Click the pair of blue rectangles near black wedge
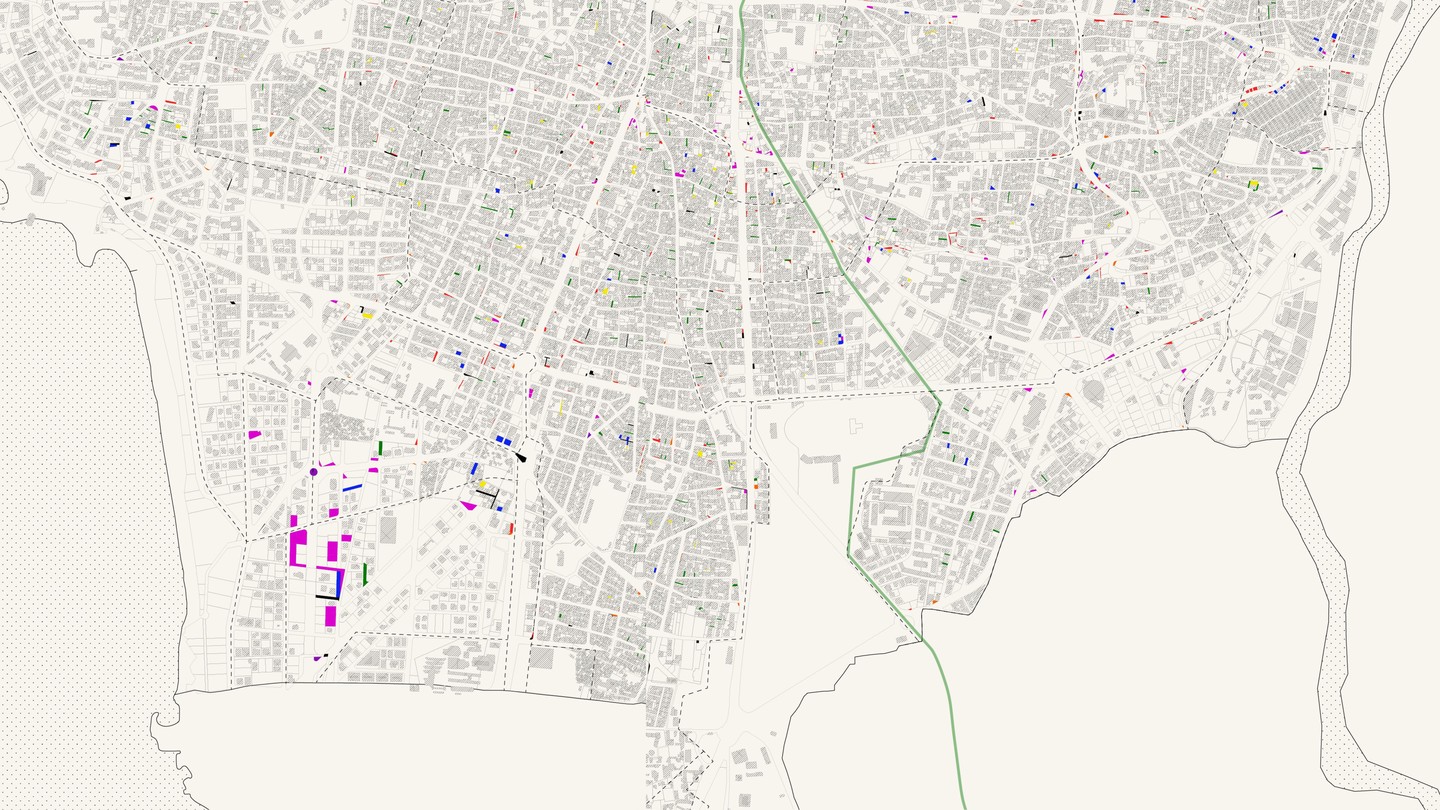 pyautogui.click(x=504, y=440)
